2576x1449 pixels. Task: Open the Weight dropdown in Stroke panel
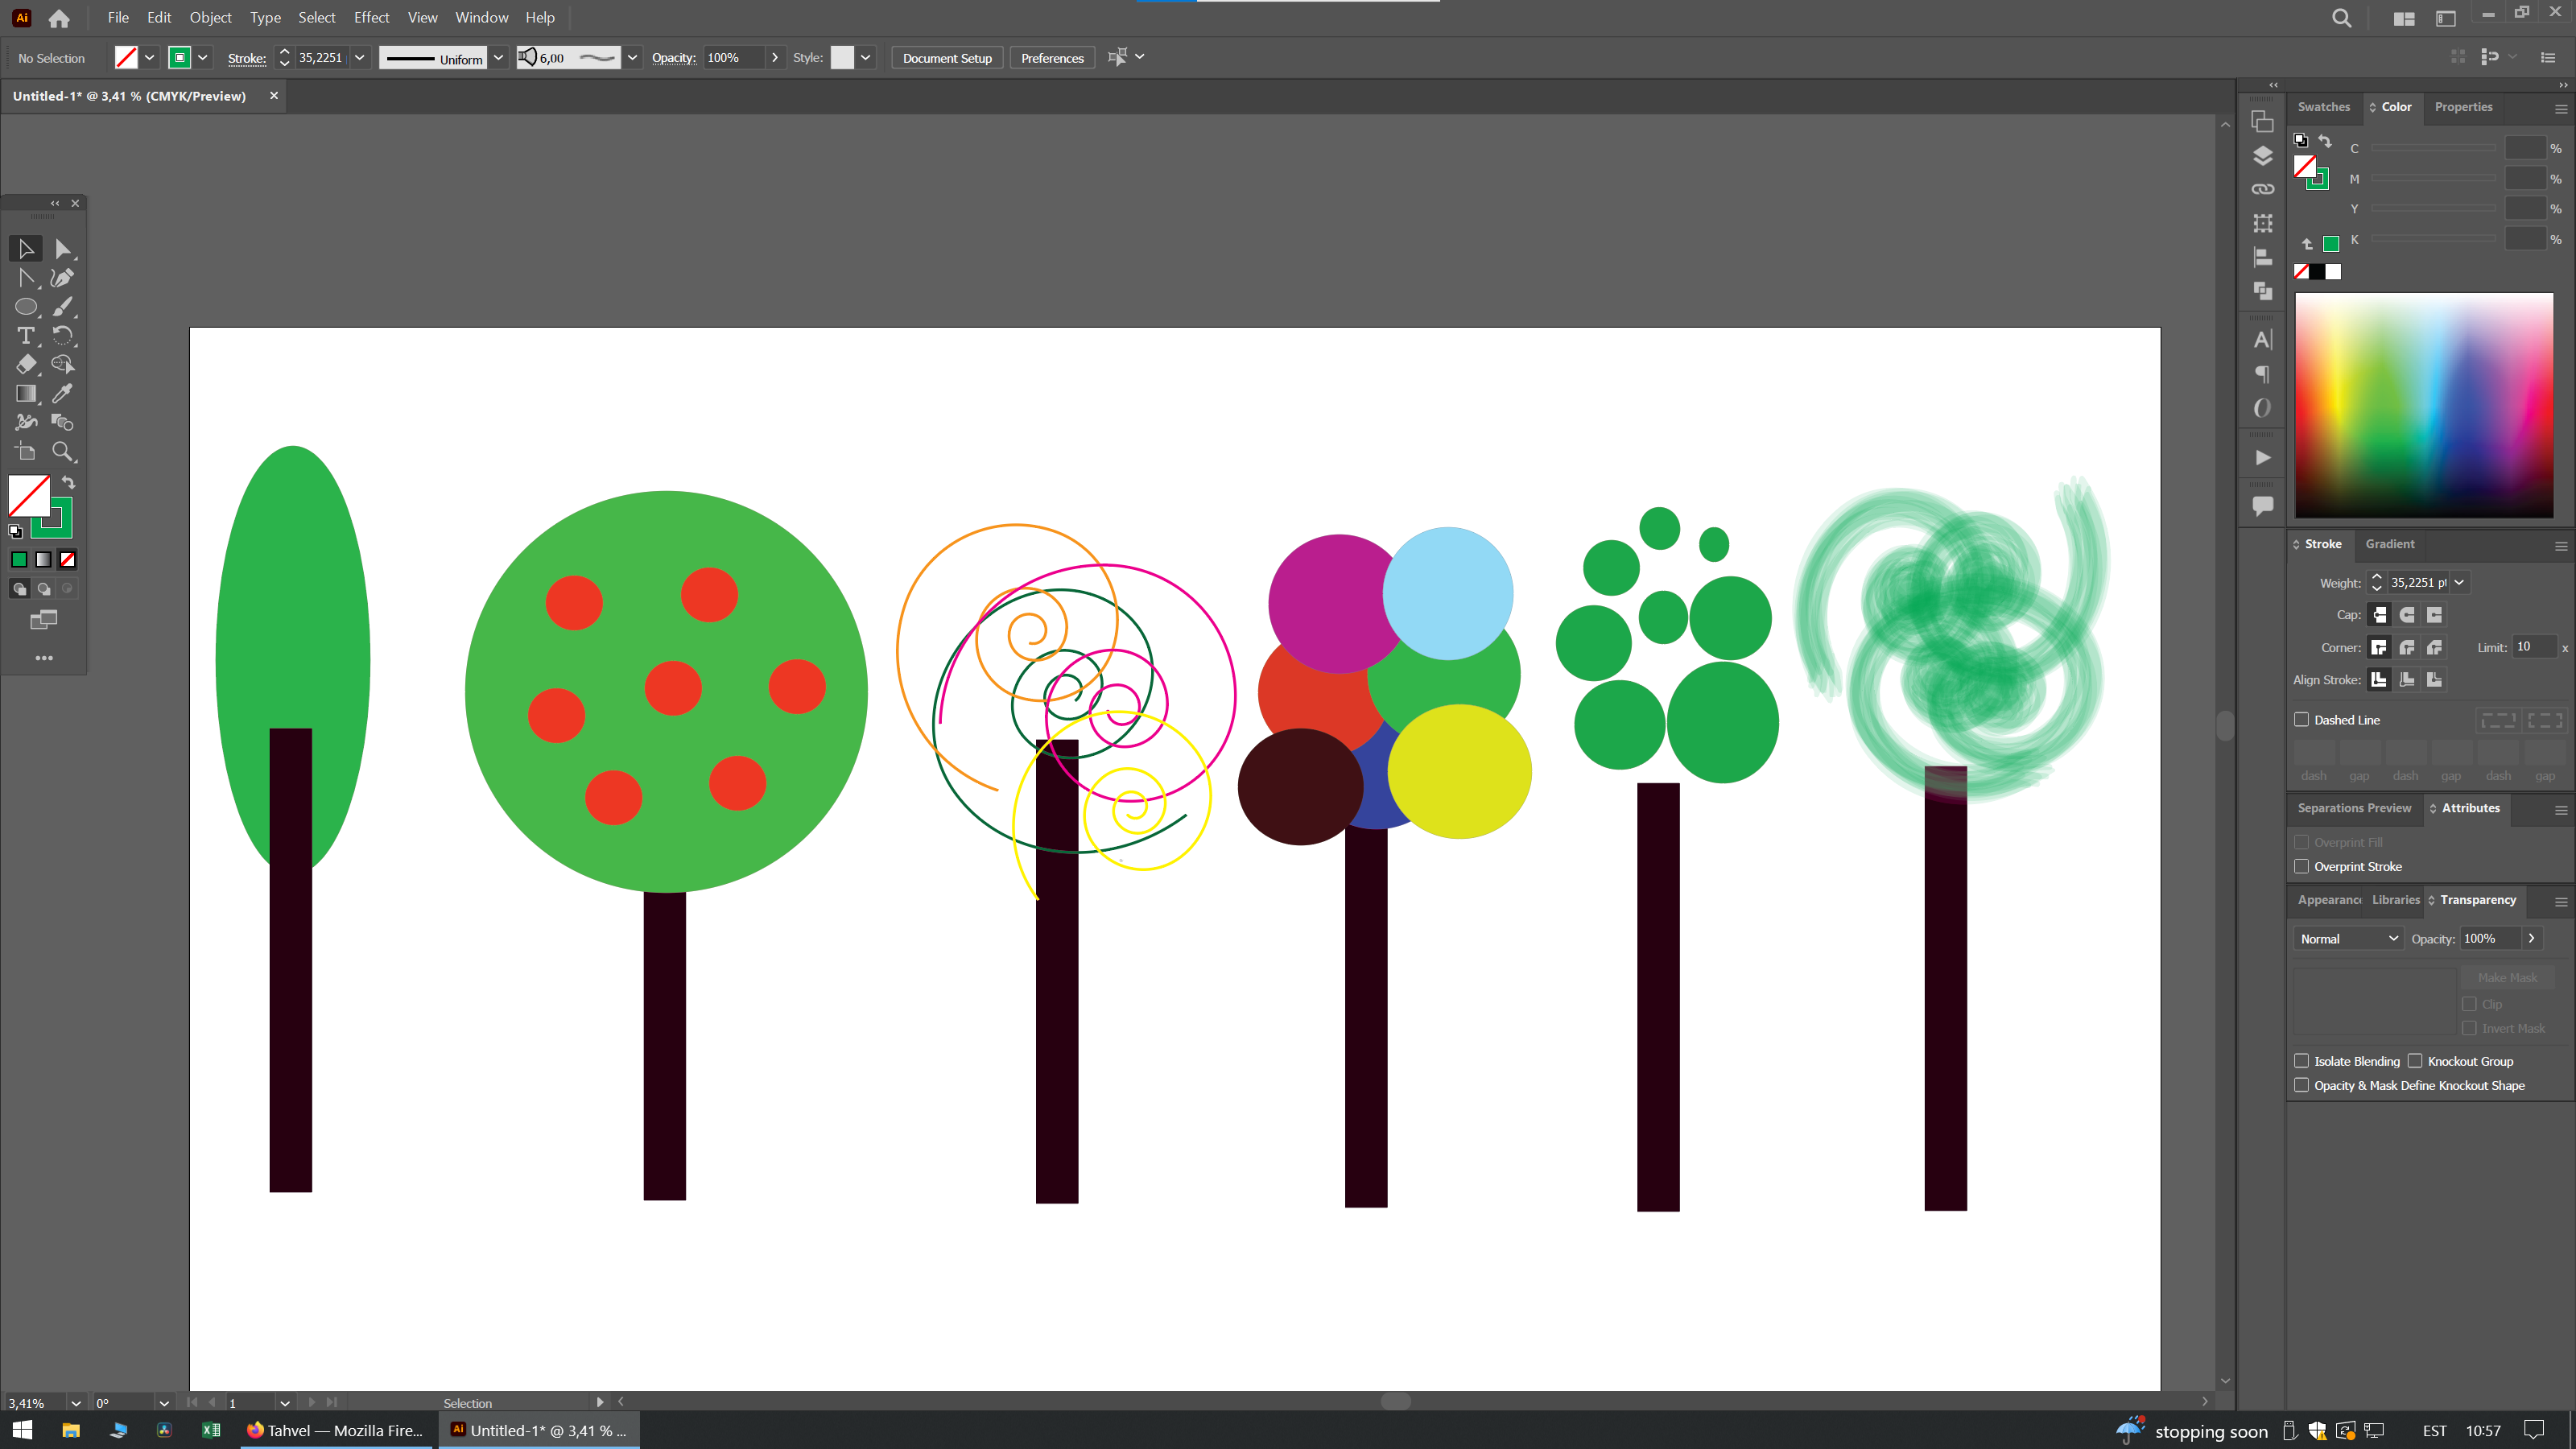coord(2459,582)
